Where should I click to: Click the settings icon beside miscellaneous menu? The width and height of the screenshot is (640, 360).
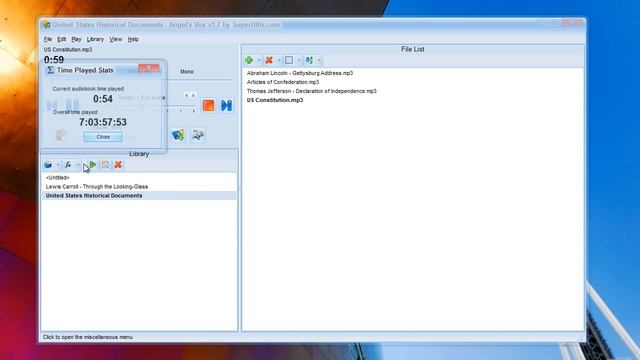coord(198,135)
